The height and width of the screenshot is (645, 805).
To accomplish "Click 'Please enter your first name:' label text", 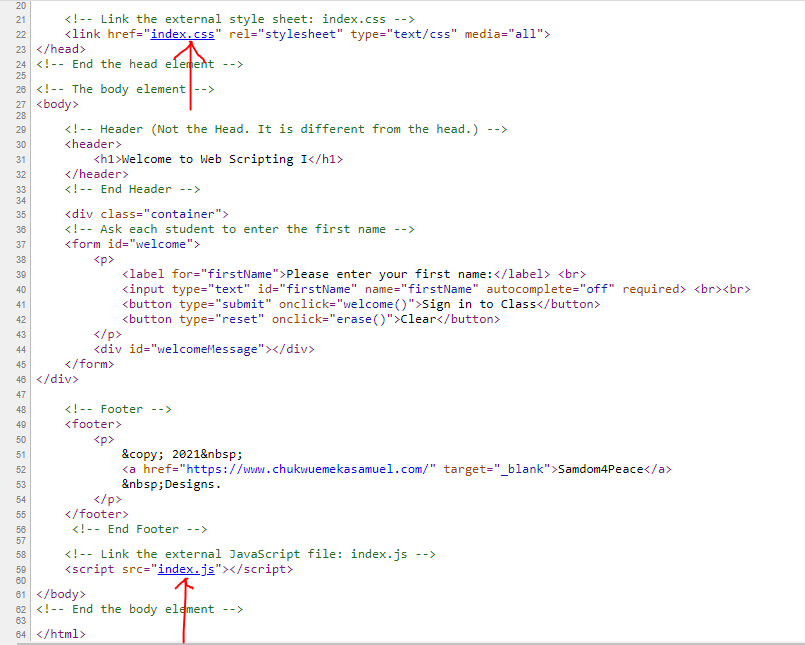I will pos(389,274).
